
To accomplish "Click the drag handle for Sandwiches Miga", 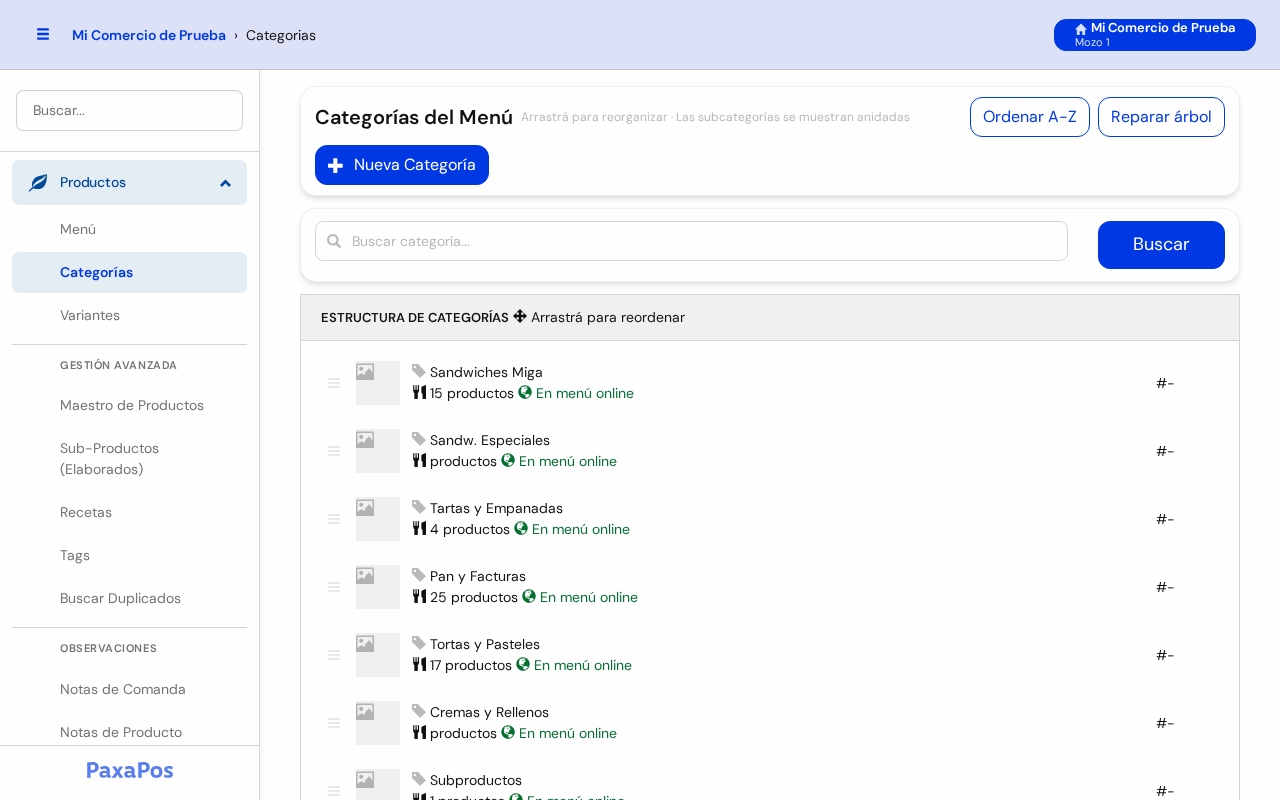I will coord(334,383).
